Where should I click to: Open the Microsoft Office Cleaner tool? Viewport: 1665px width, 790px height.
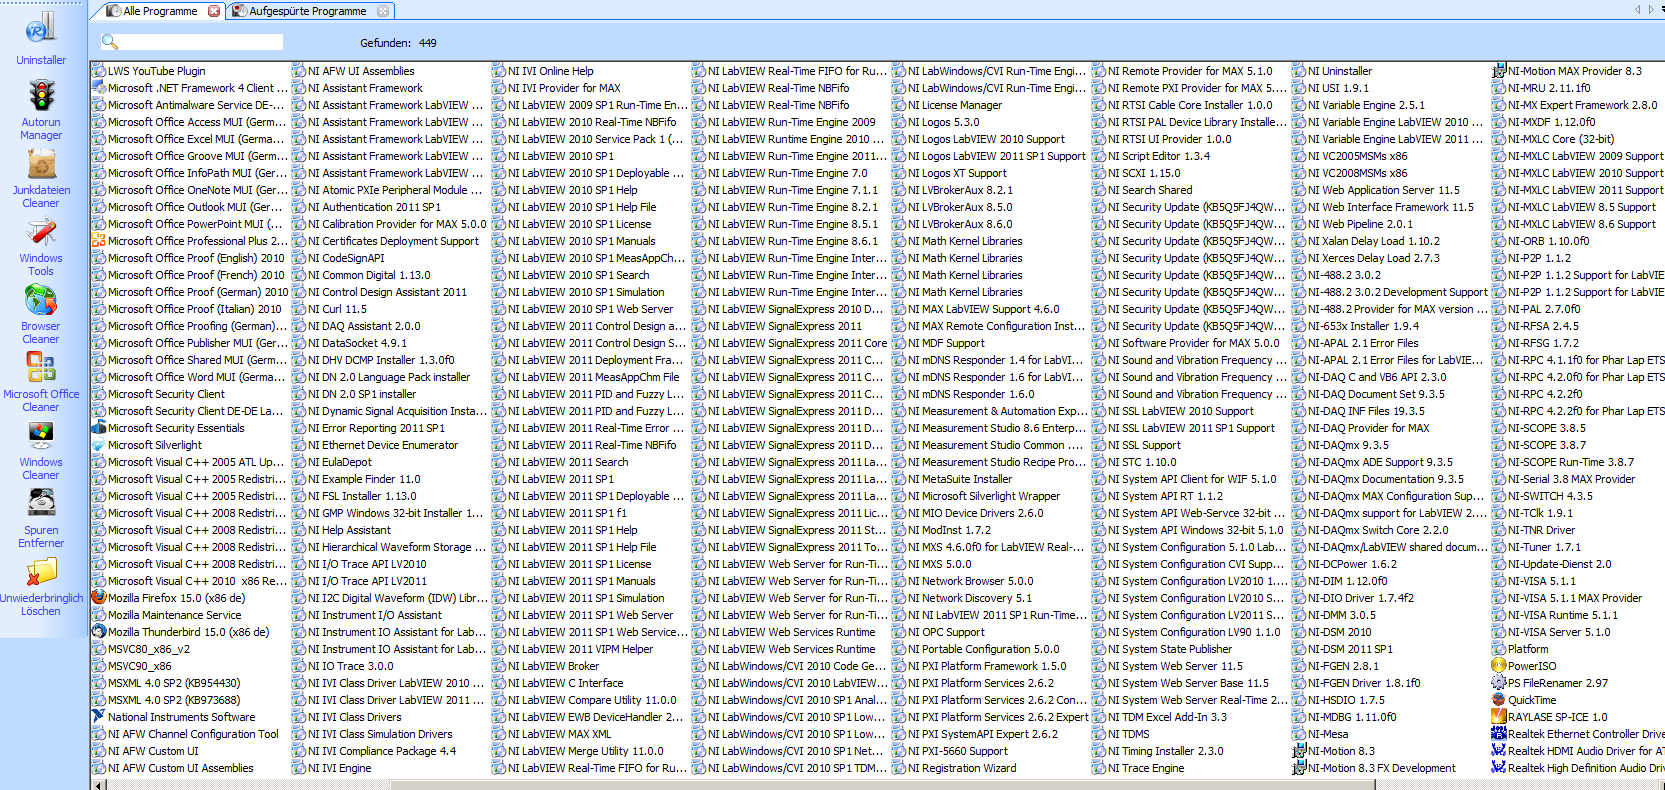pyautogui.click(x=41, y=383)
